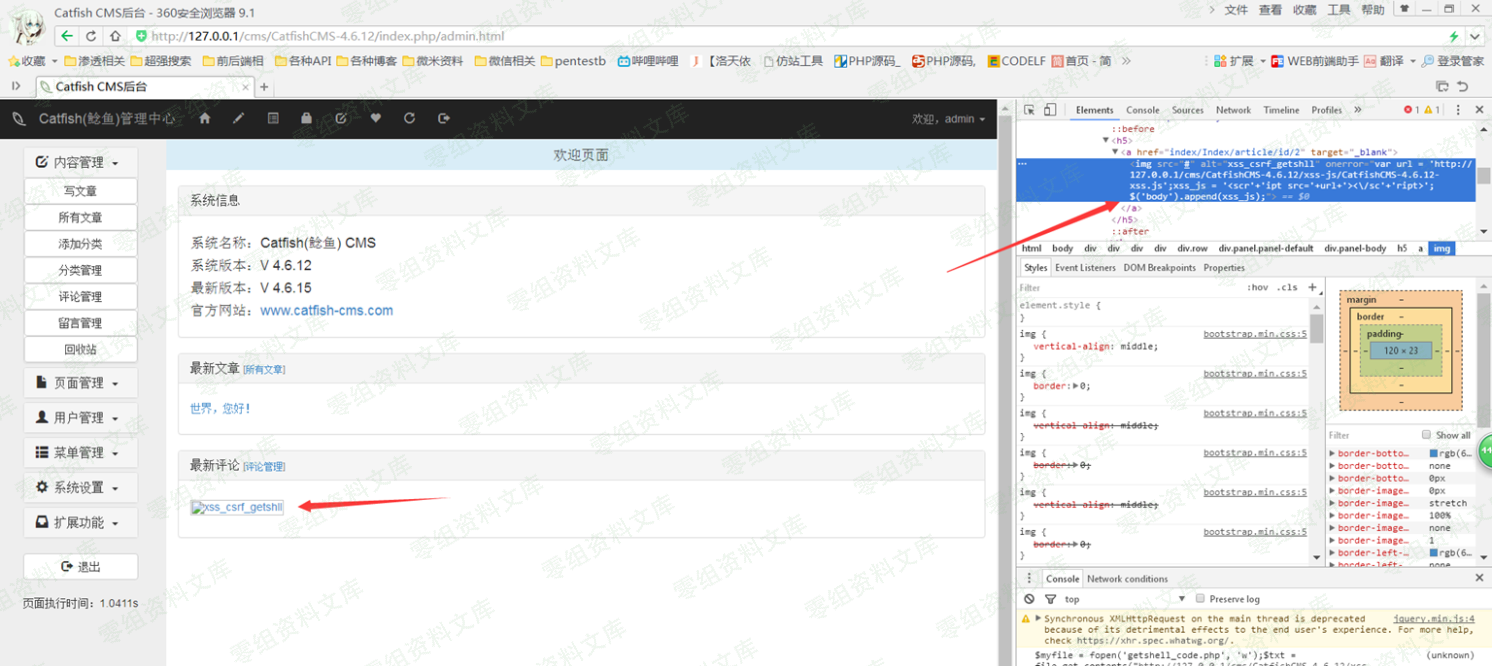Enable the Preserve log checkbox
1492x666 pixels.
pos(1200,599)
